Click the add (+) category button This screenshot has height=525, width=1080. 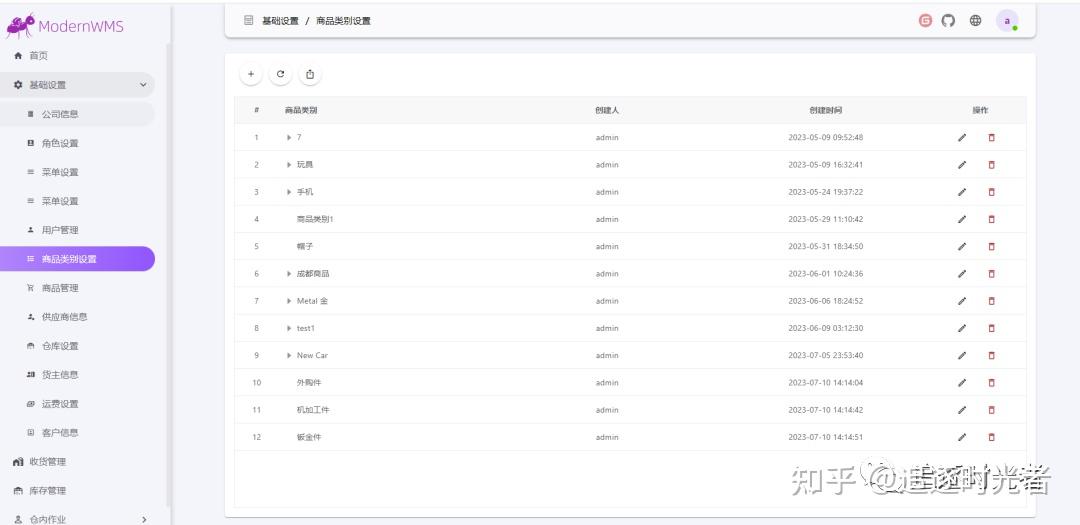pos(251,74)
